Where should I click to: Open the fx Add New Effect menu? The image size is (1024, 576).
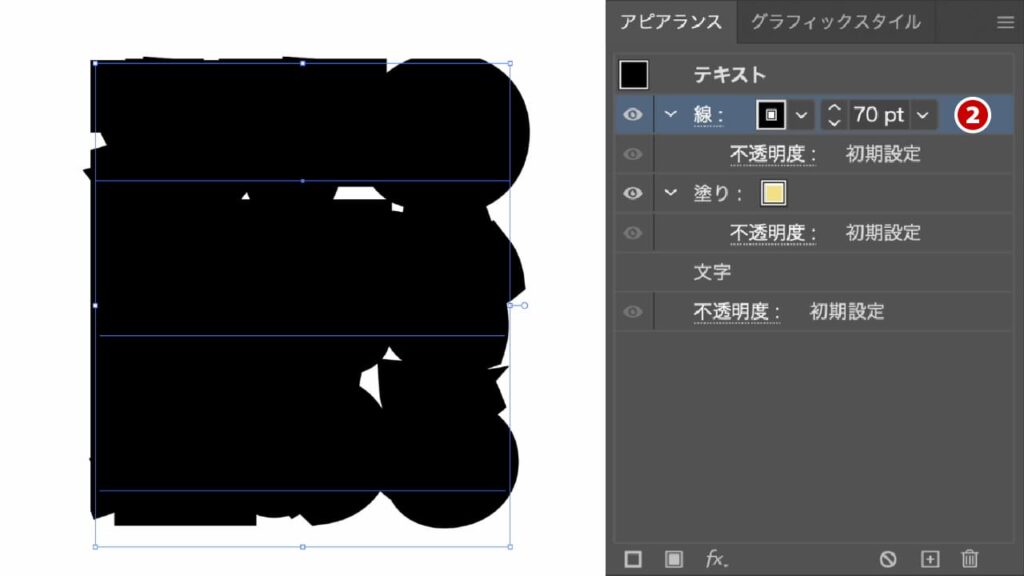[716, 559]
